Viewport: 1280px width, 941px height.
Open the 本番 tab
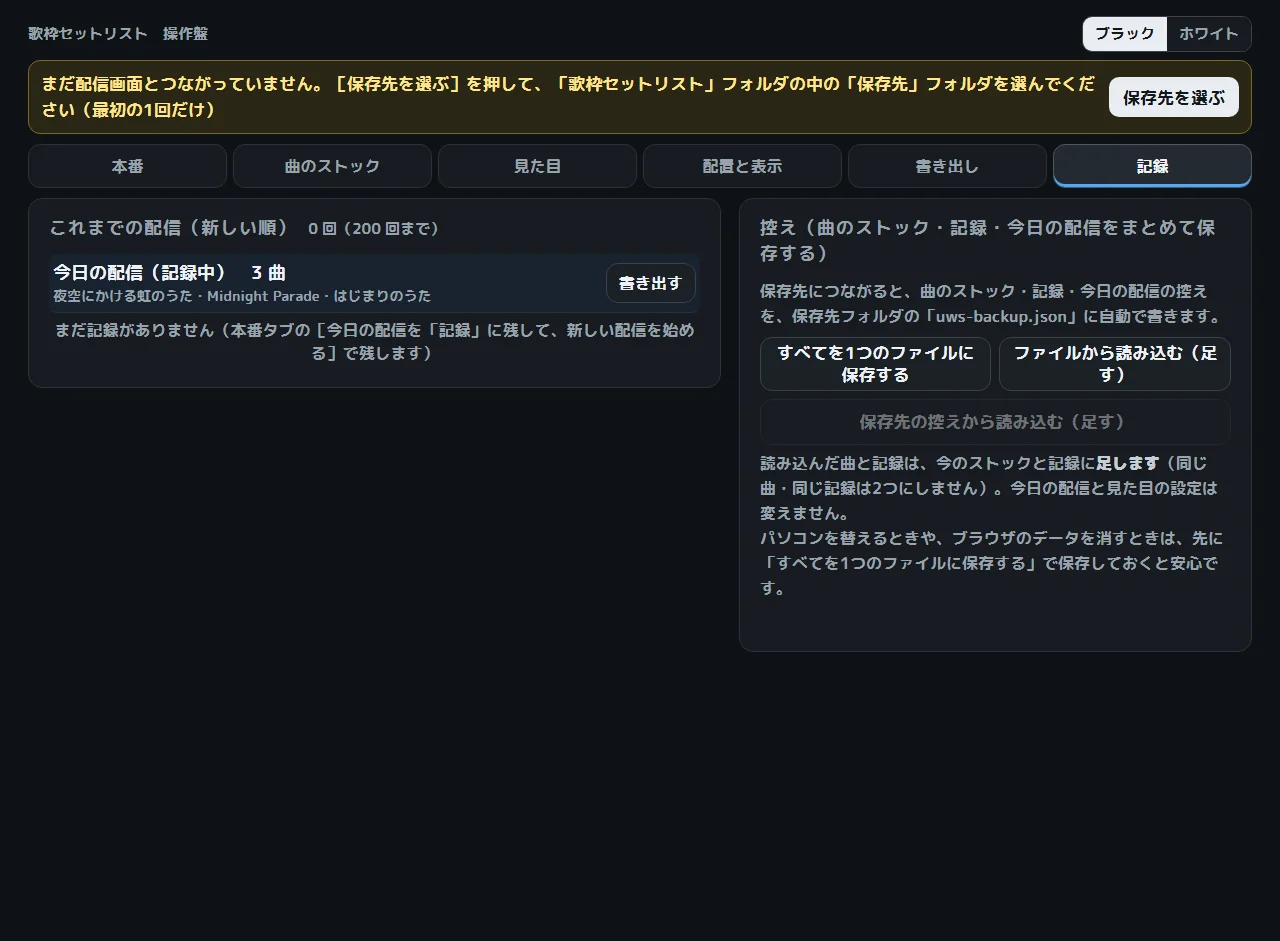(128, 166)
